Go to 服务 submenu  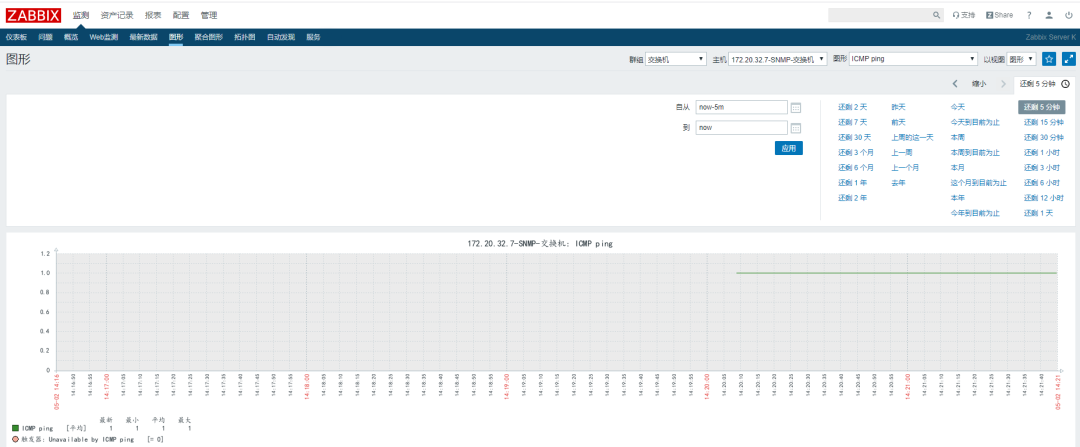point(313,37)
